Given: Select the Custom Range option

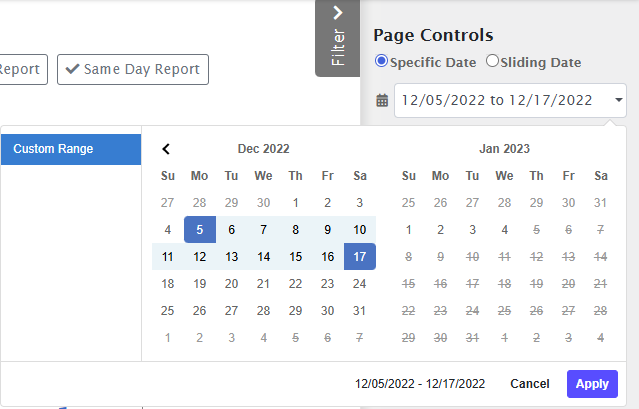Looking at the screenshot, I should pyautogui.click(x=71, y=149).
